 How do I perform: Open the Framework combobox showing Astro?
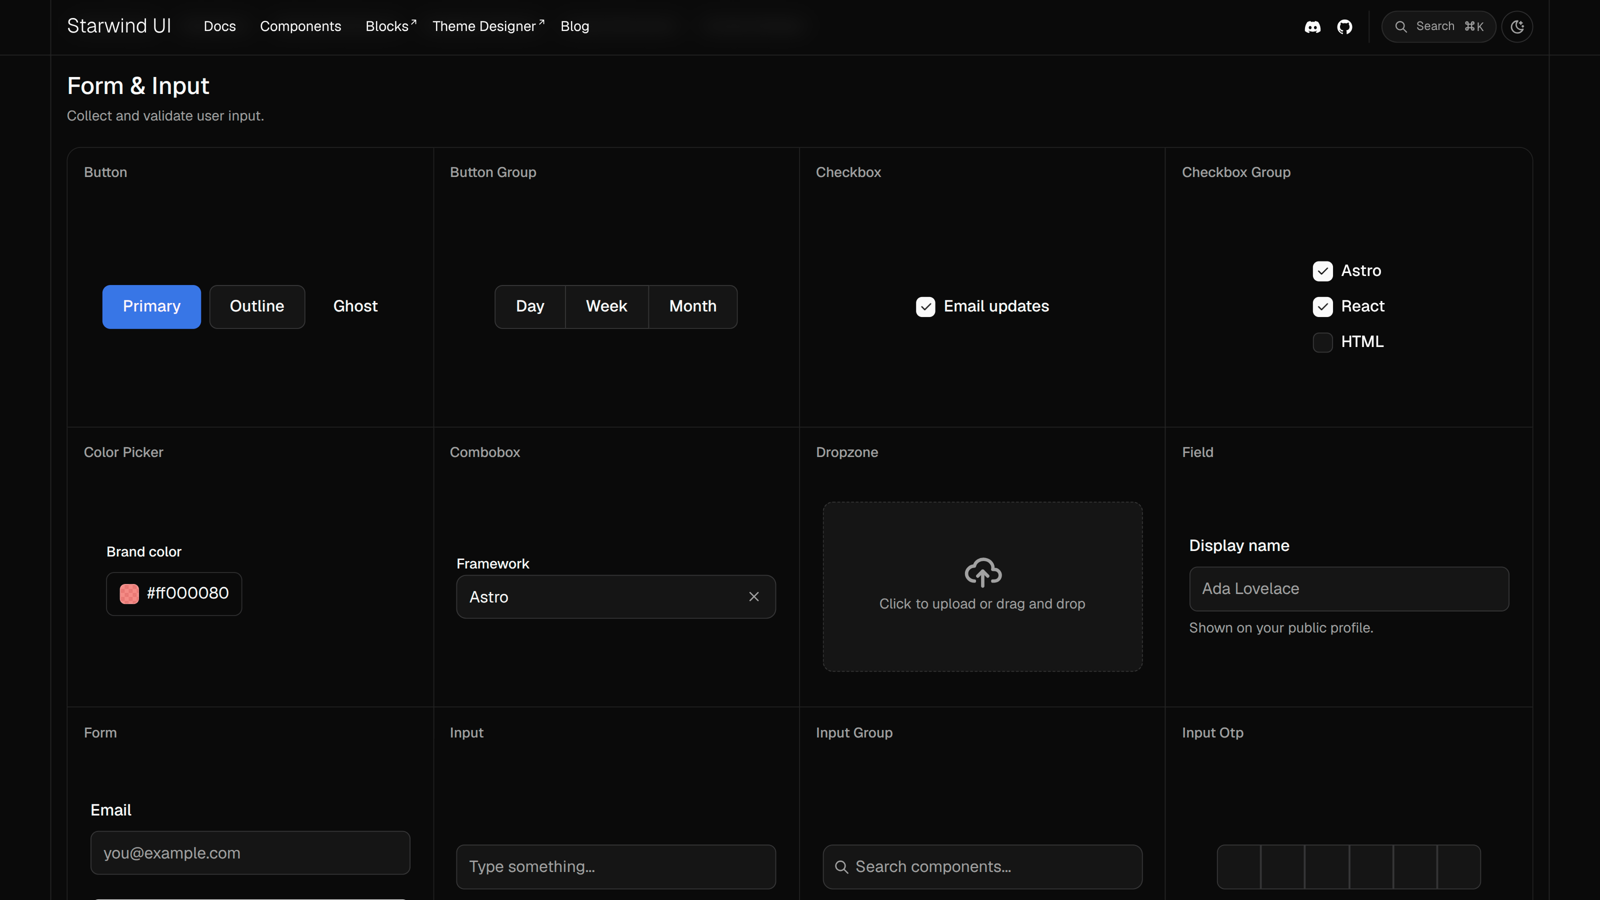[616, 597]
